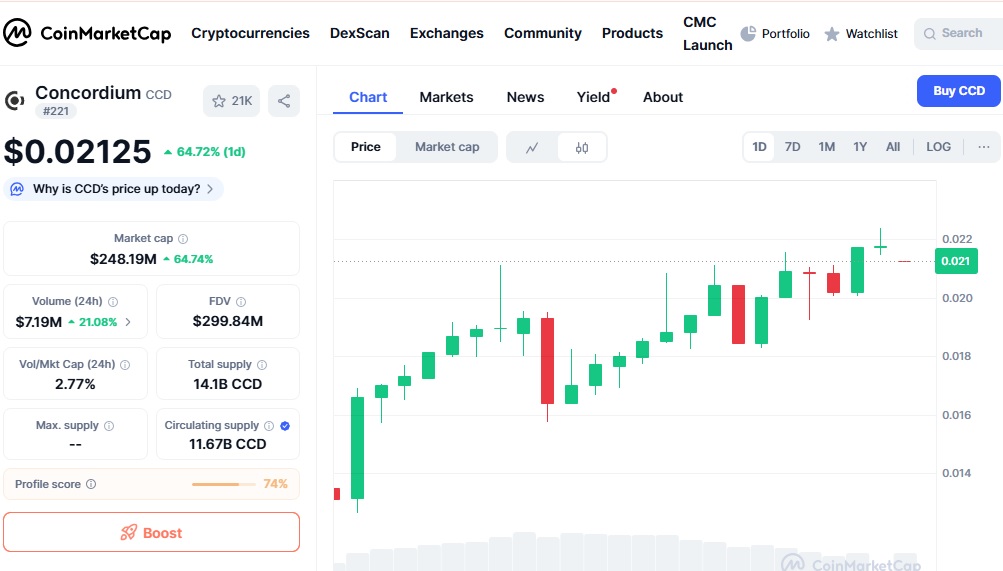
Task: Open the chart more options ellipsis
Action: (983, 147)
